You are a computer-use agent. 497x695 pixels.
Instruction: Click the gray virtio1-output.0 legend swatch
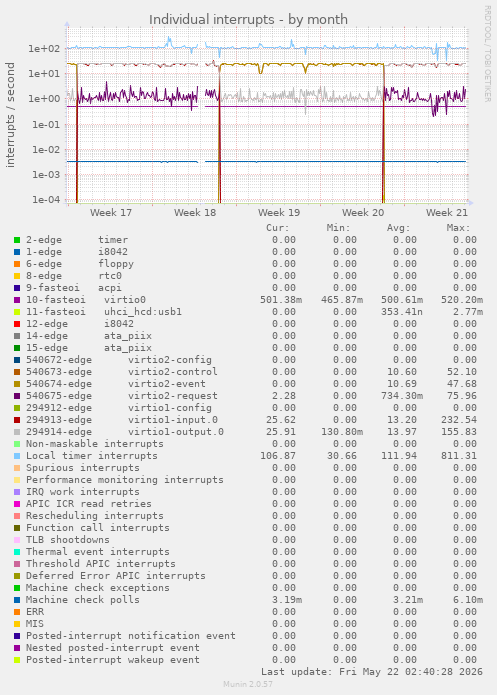[17, 432]
